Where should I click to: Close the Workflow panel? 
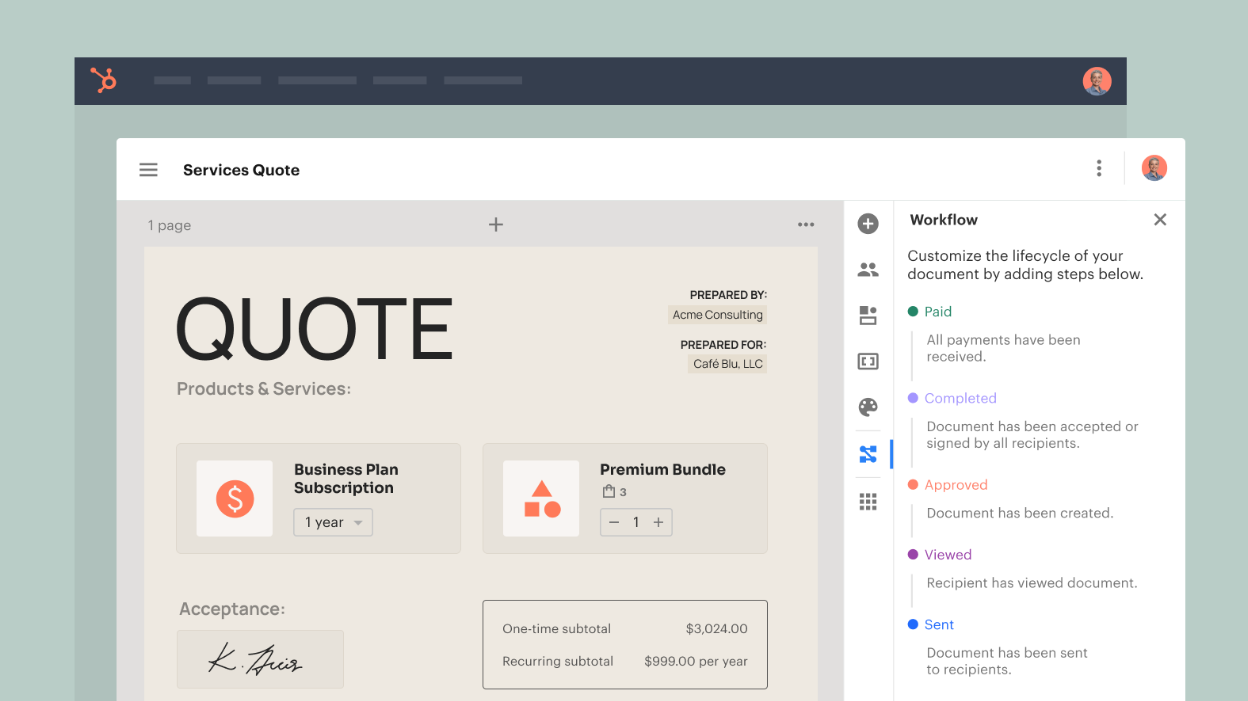click(x=1160, y=220)
